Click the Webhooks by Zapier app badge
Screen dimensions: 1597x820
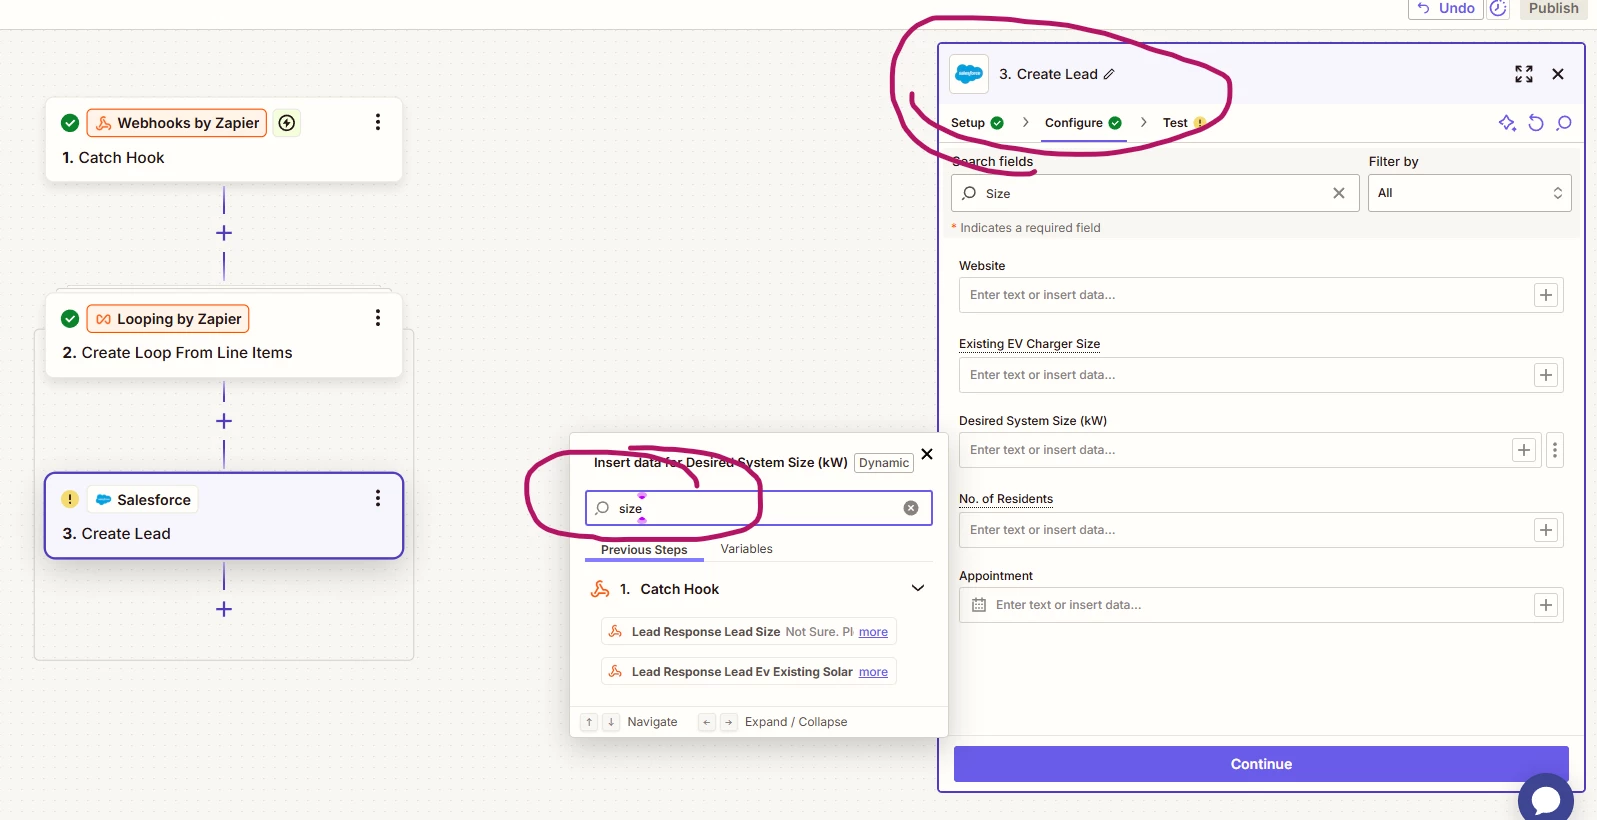[x=177, y=123]
